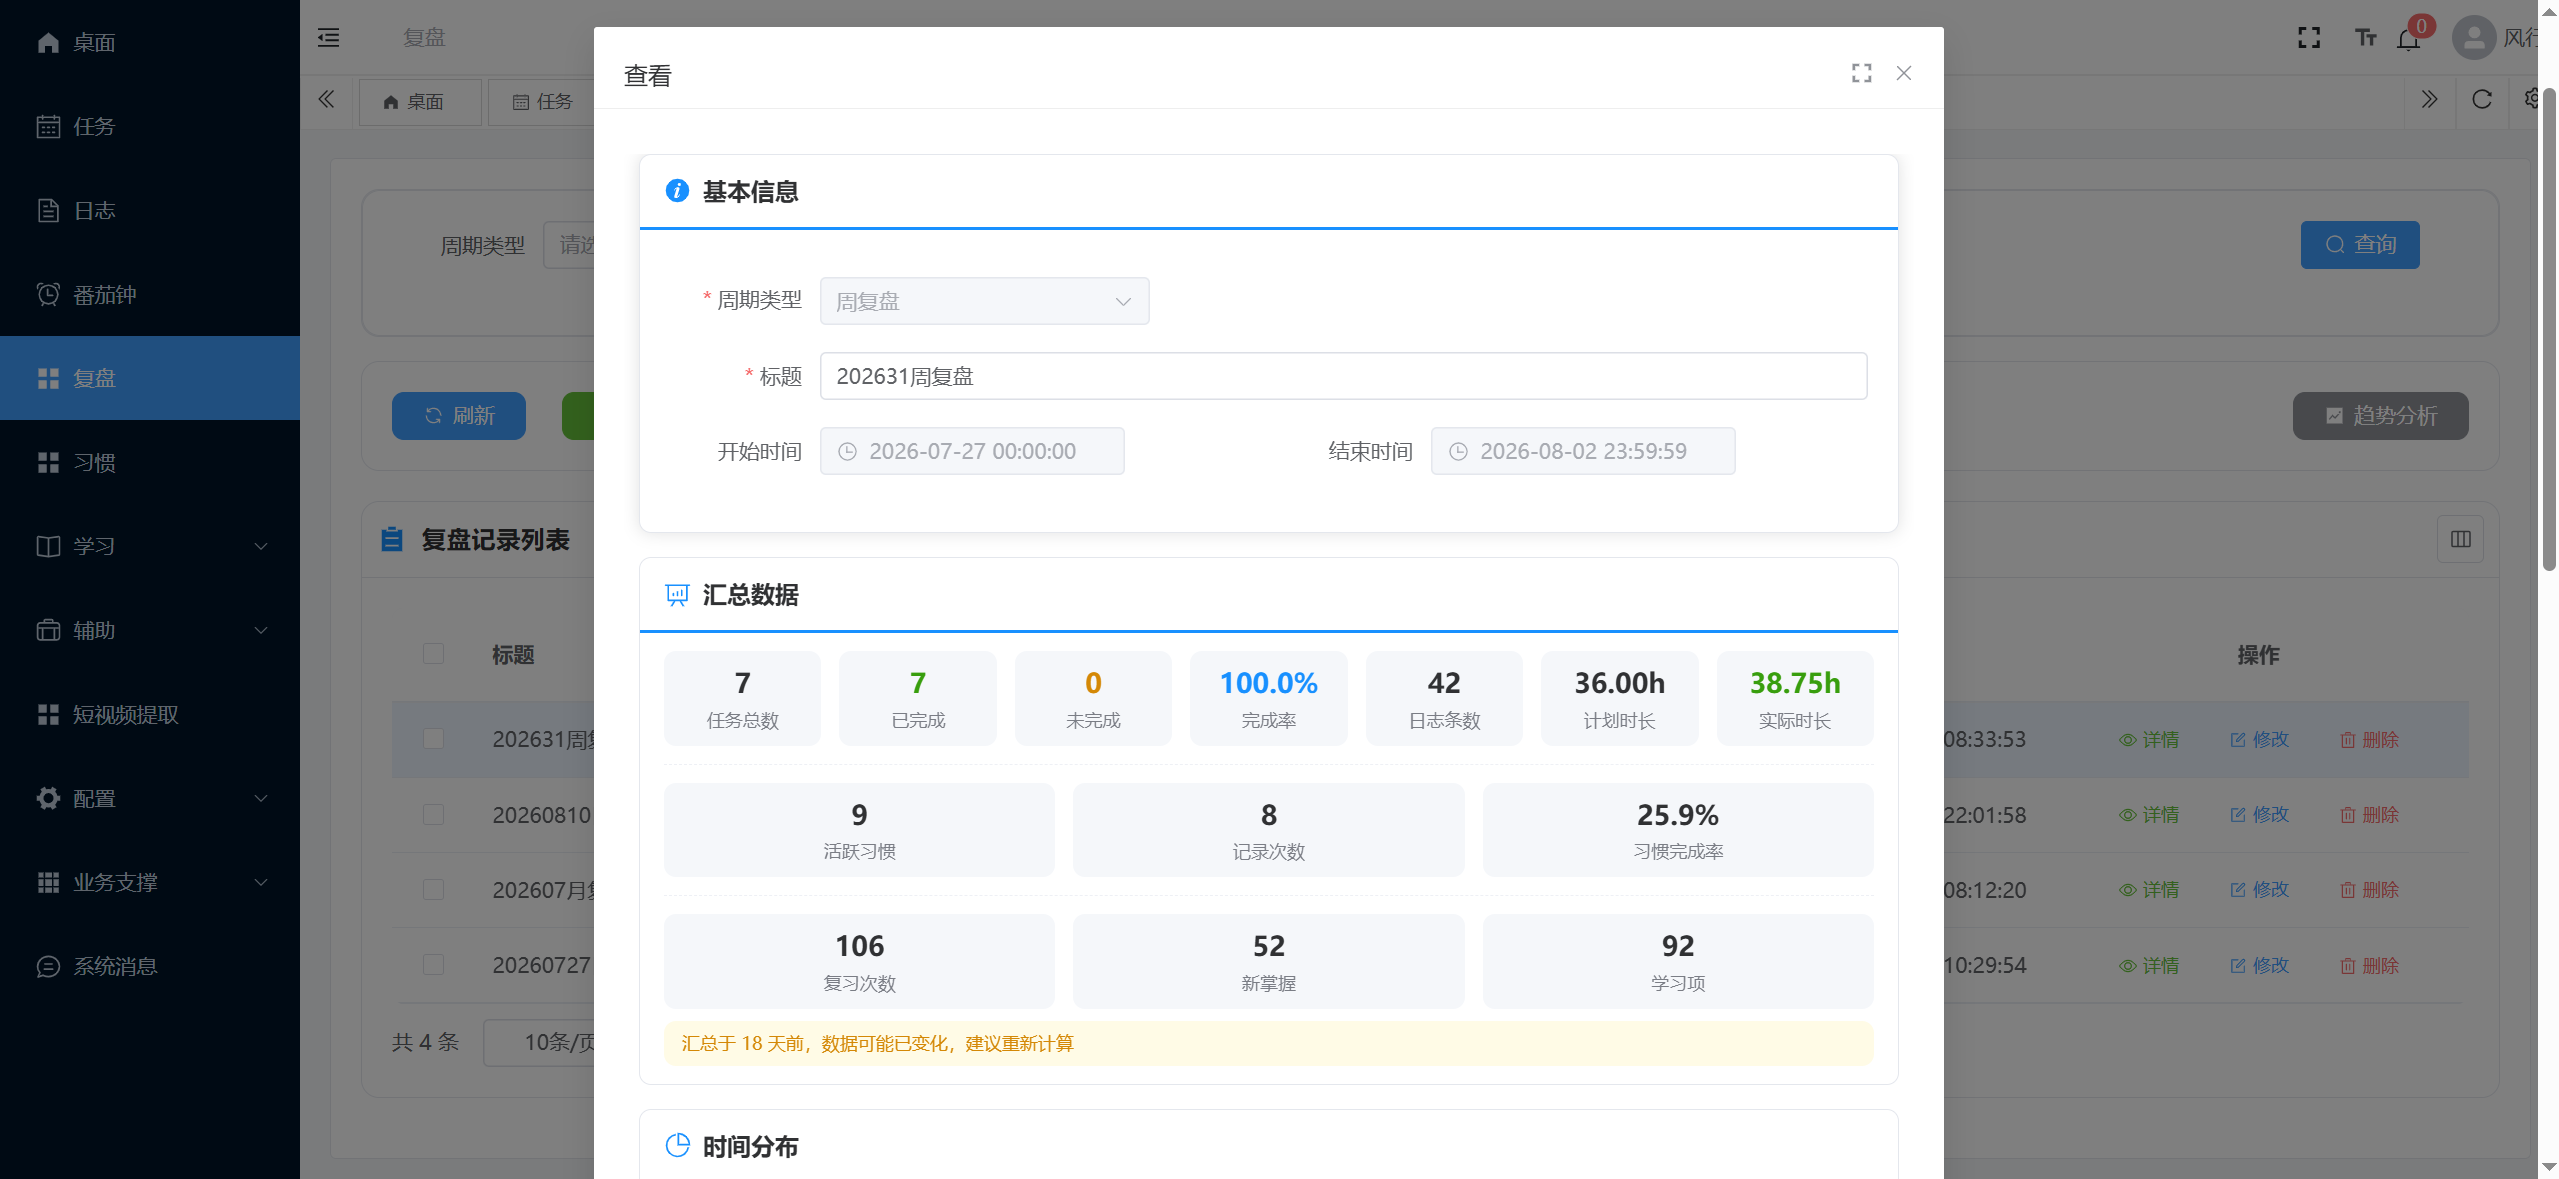Click the 实际时长 38.75h stat card
Viewport: 2559px width, 1179px height.
click(x=1794, y=698)
